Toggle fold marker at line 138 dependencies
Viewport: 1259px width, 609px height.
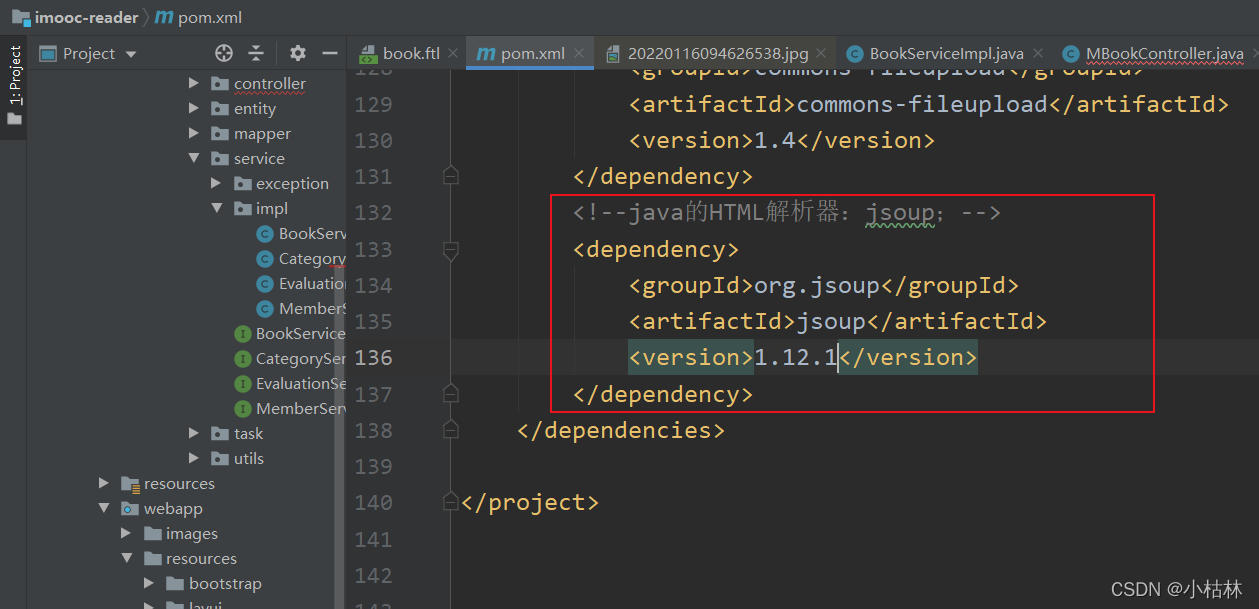coord(450,430)
